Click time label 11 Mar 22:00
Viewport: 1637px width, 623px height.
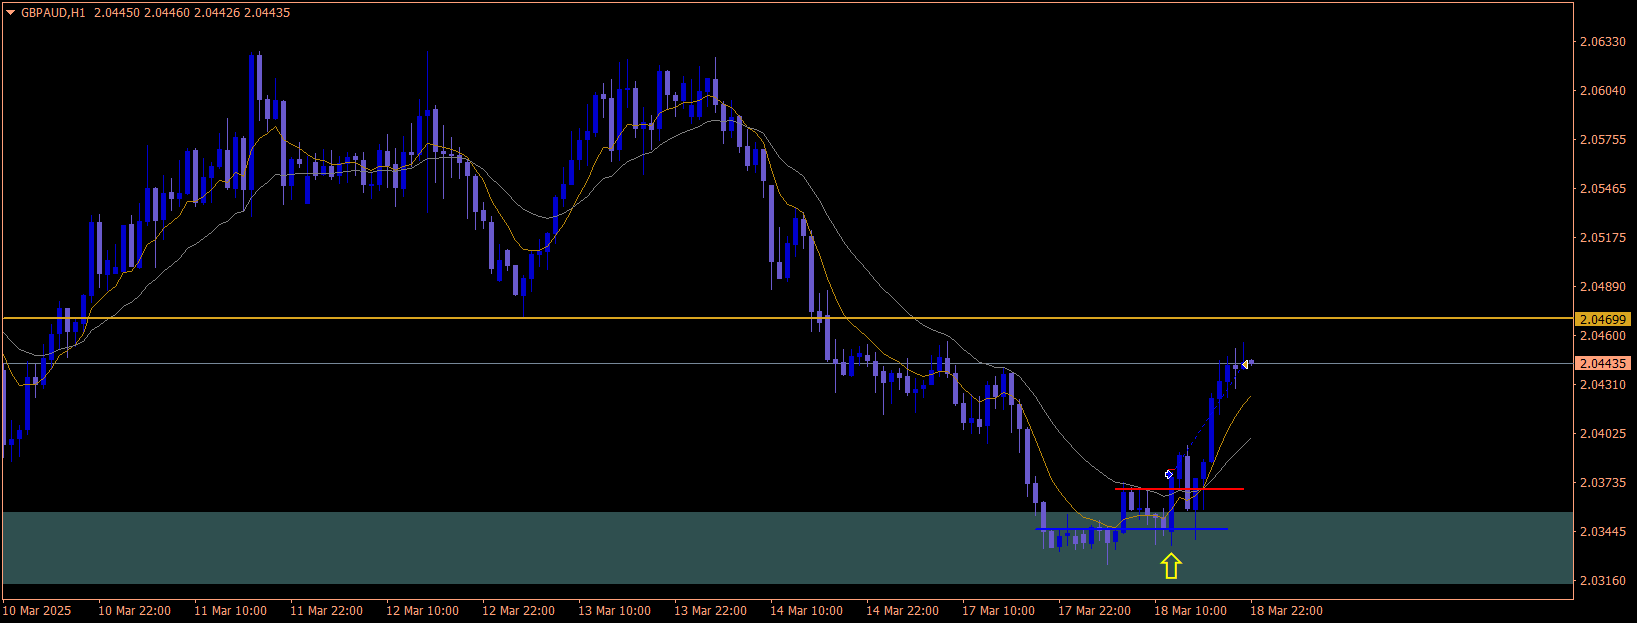coord(327,611)
